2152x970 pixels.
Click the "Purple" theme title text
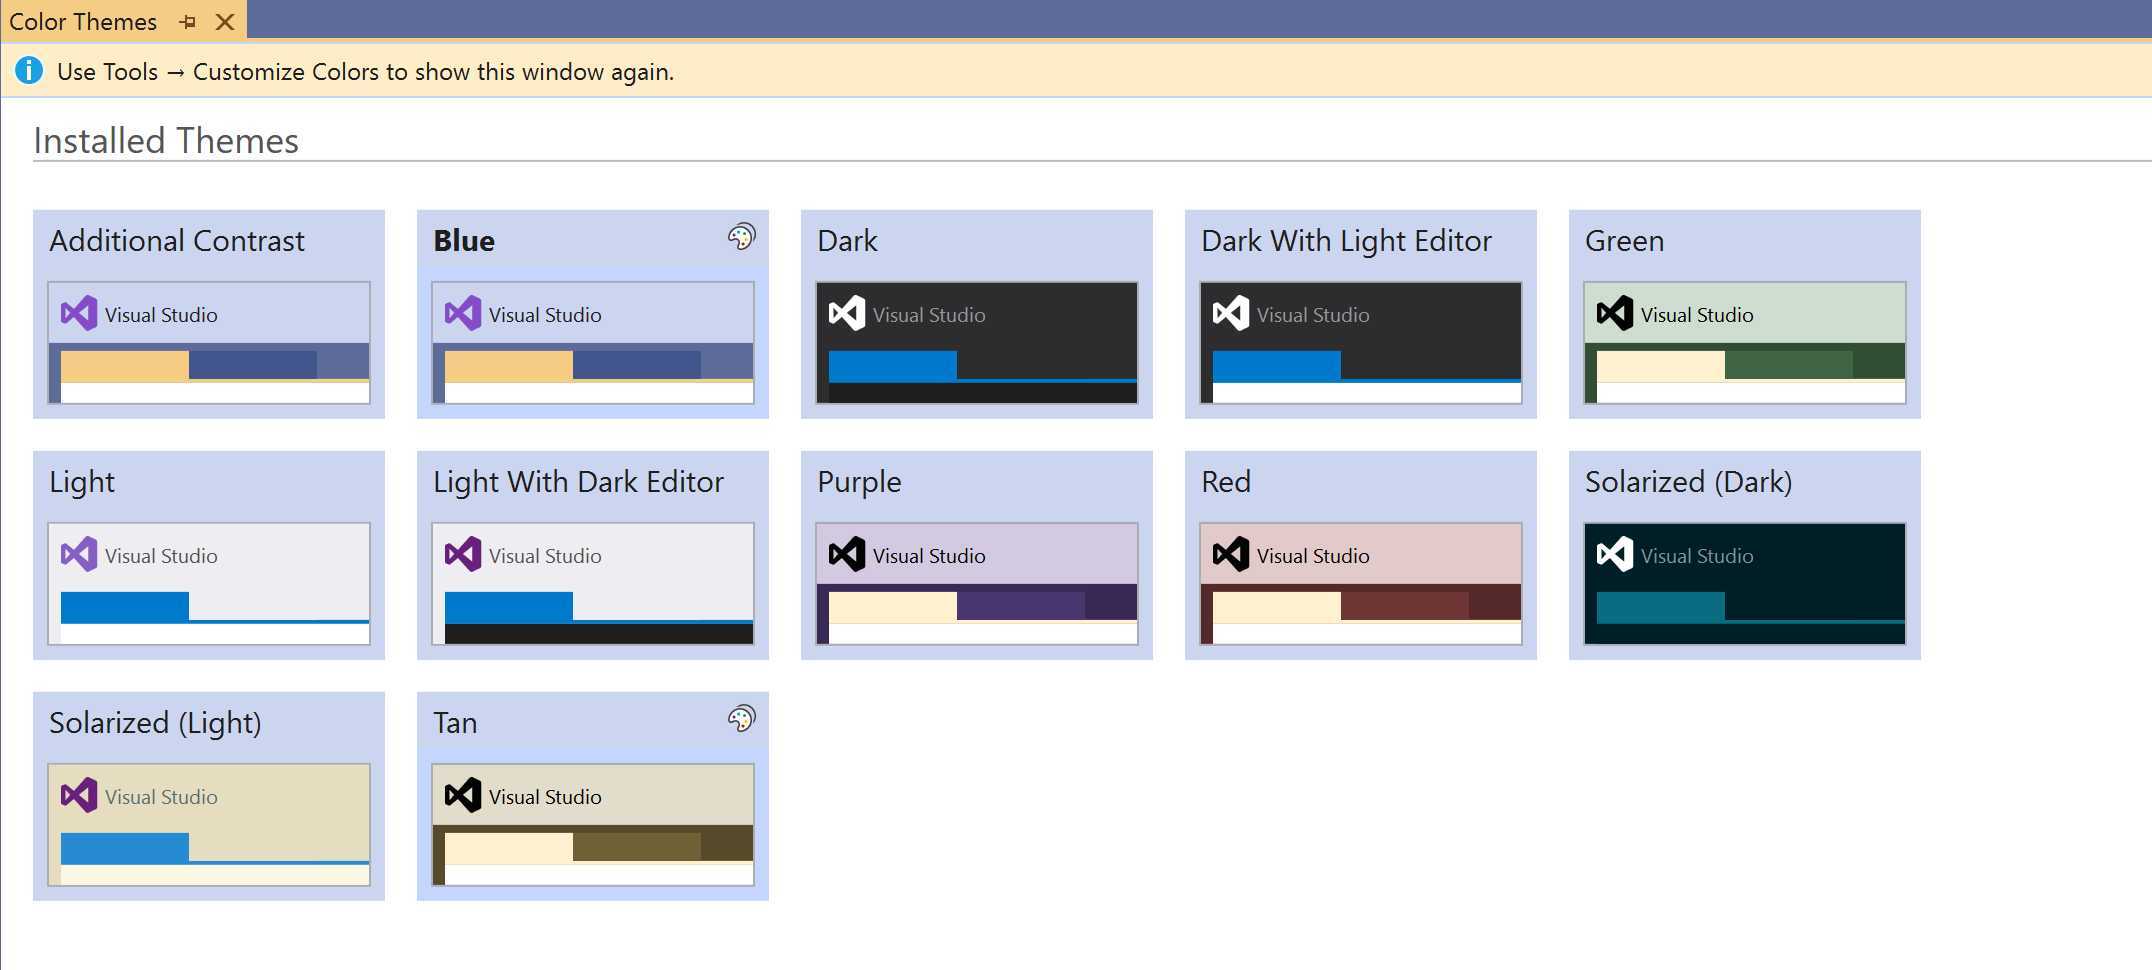click(x=859, y=482)
